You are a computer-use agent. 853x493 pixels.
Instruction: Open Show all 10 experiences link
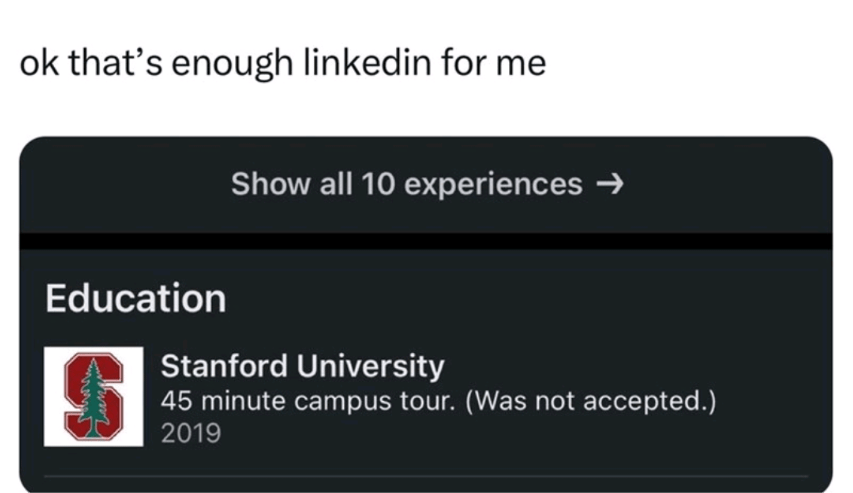427,184
